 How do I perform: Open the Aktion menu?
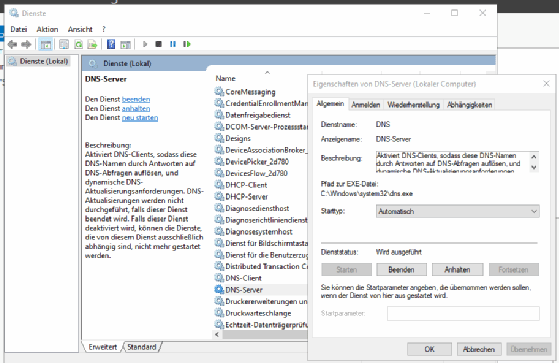click(x=47, y=29)
